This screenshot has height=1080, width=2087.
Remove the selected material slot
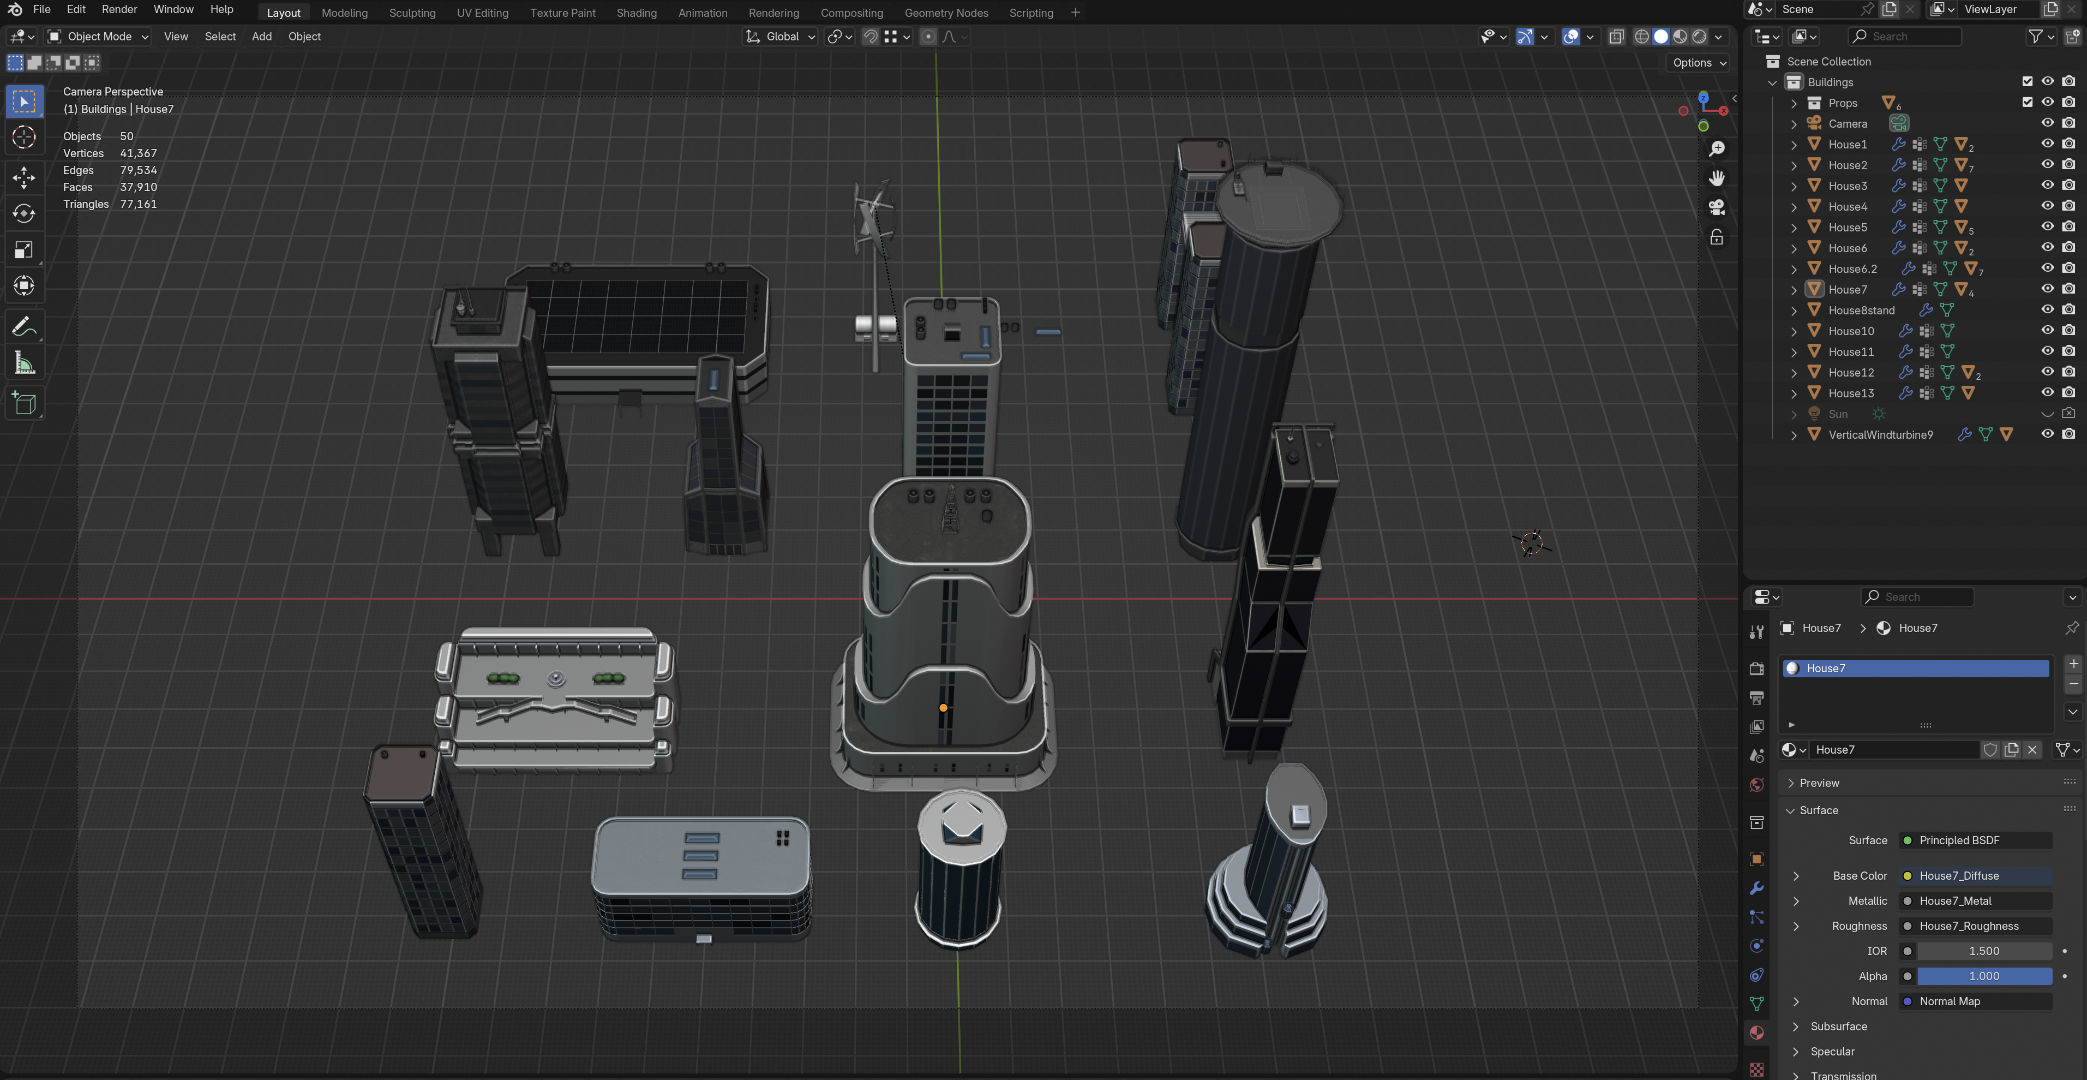point(2072,684)
